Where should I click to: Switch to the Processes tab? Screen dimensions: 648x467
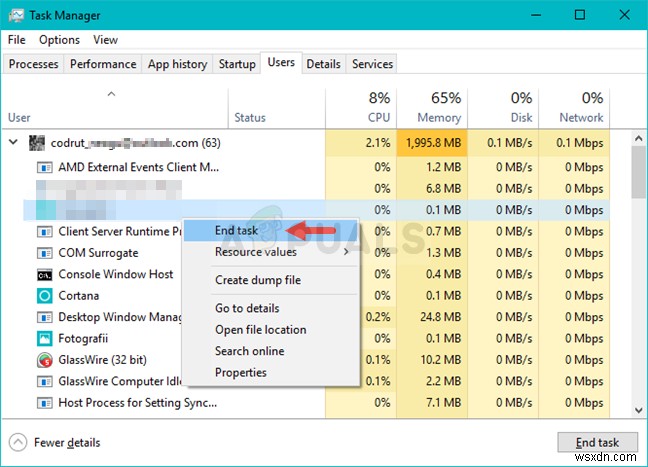[33, 64]
